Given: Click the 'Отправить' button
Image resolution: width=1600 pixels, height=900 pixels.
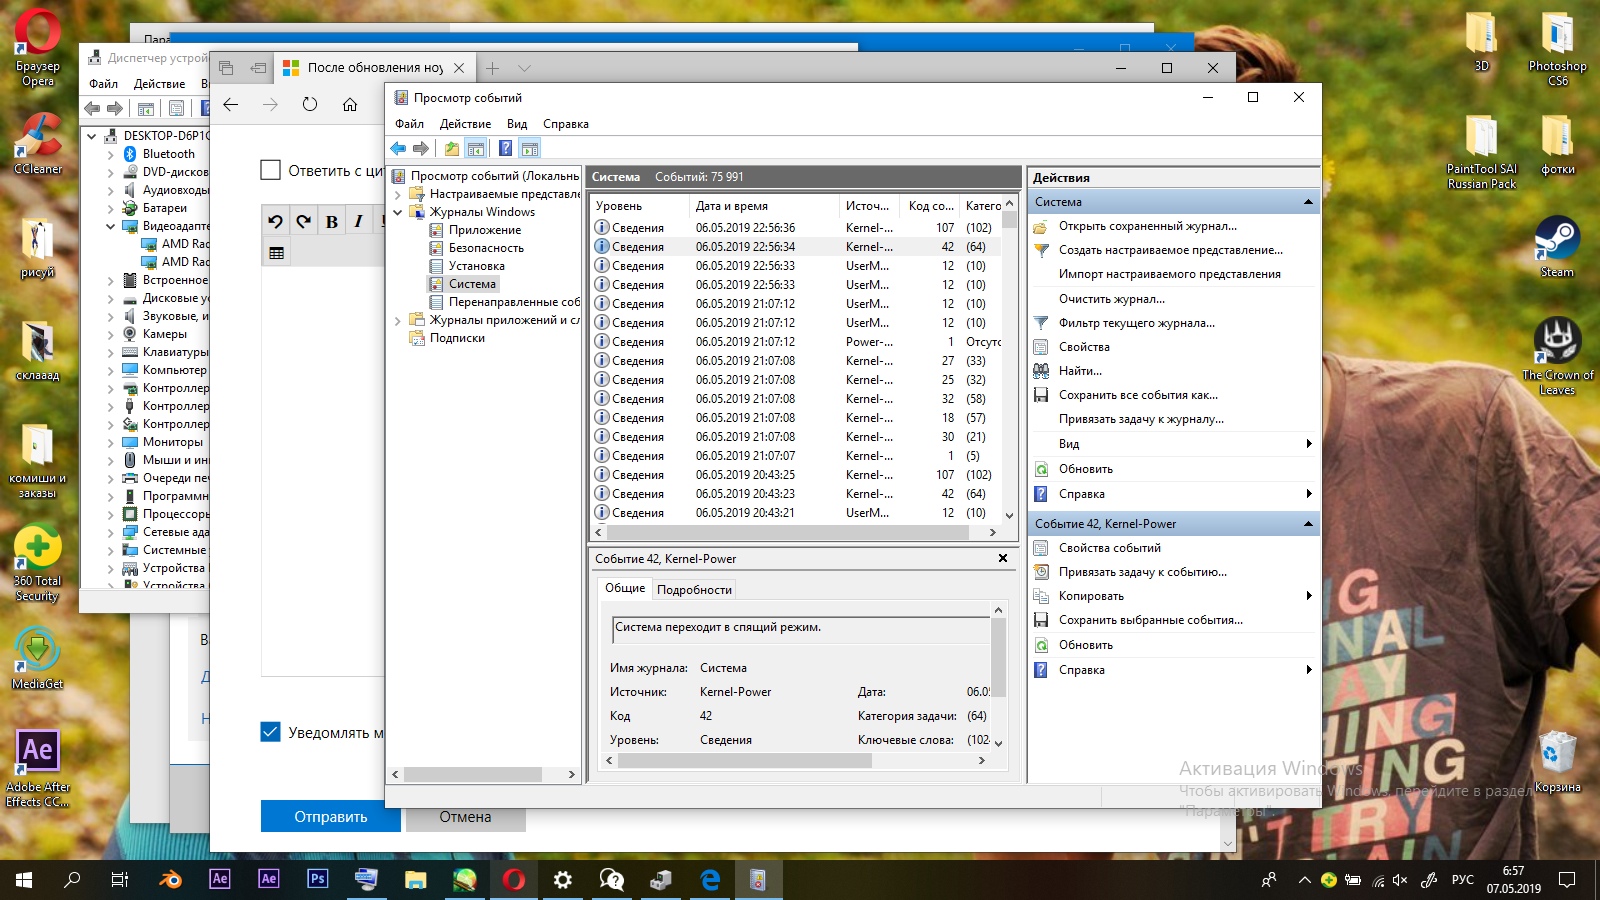Looking at the screenshot, I should [331, 816].
